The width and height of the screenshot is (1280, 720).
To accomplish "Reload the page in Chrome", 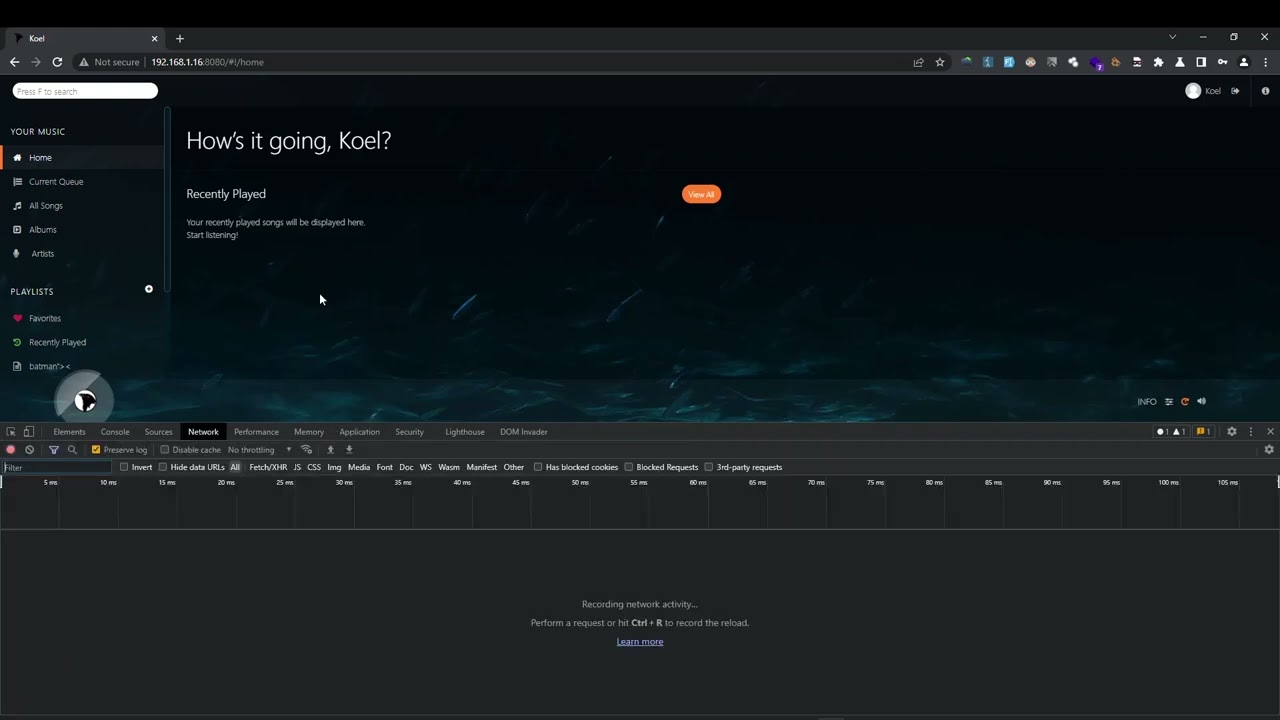I will click(x=57, y=62).
